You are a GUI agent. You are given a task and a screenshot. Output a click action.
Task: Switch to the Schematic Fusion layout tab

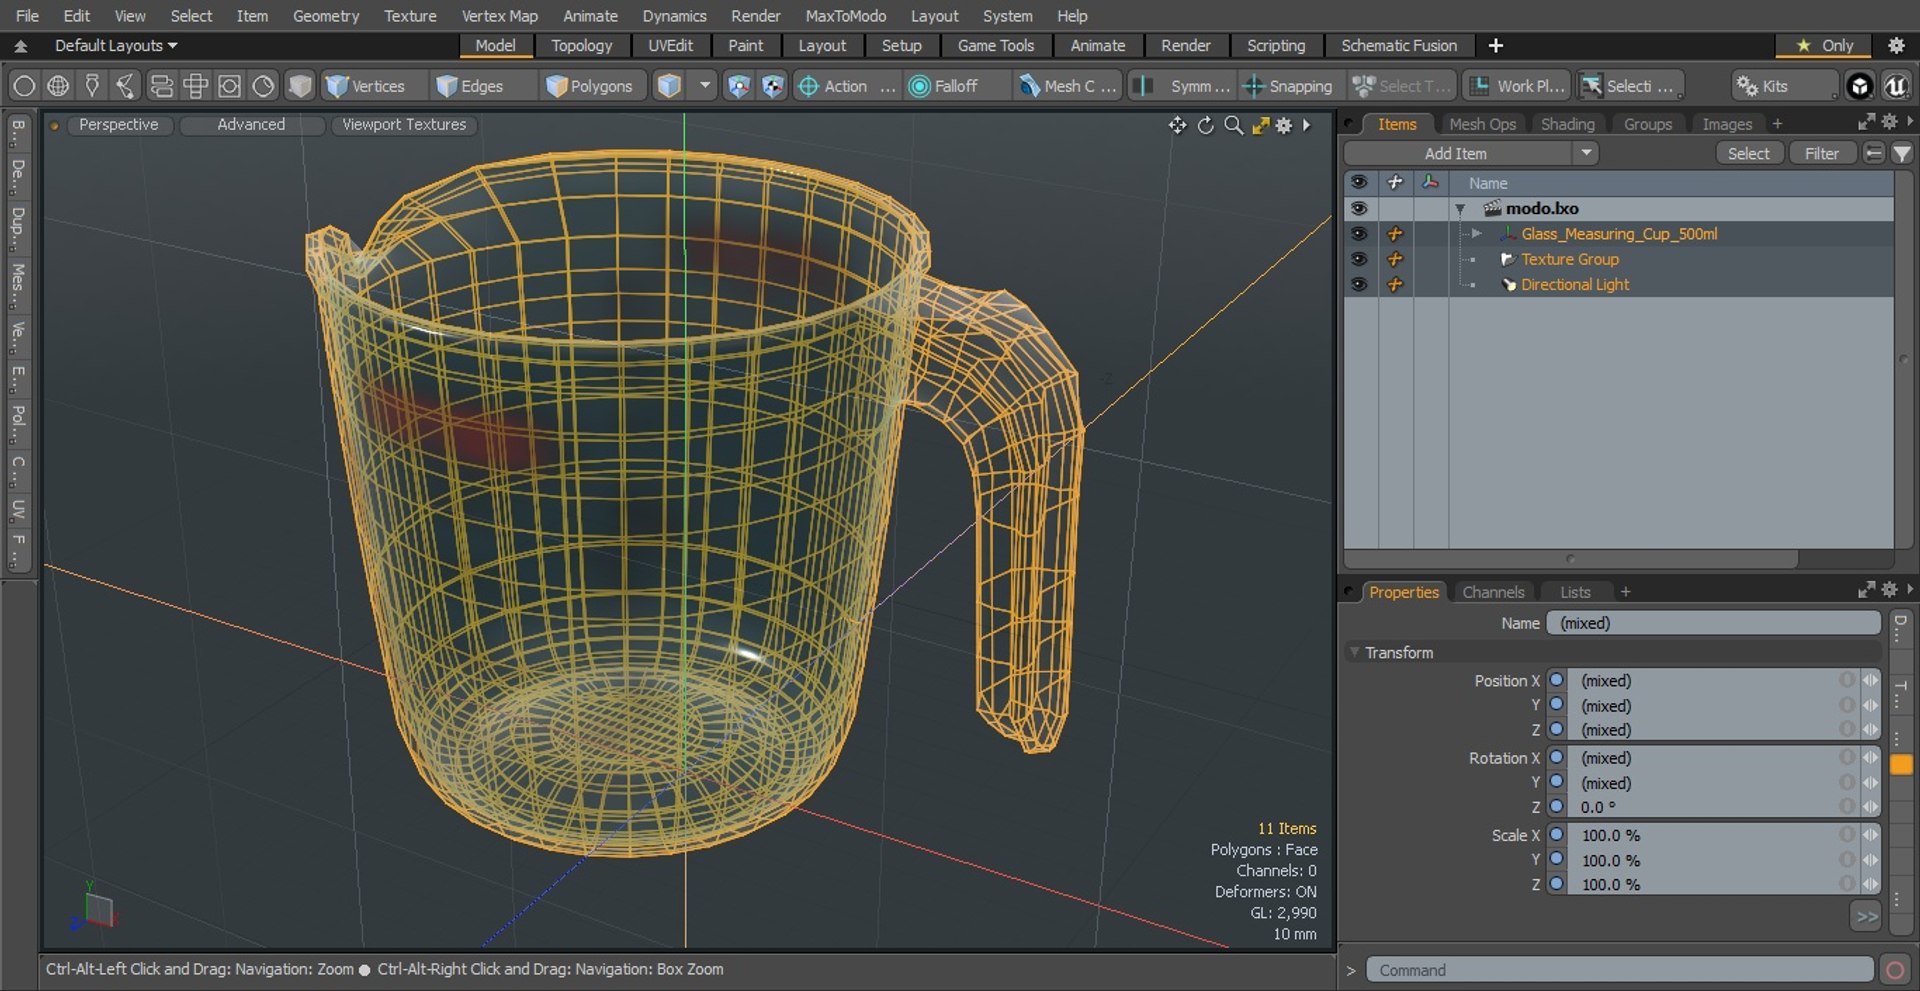(x=1398, y=46)
